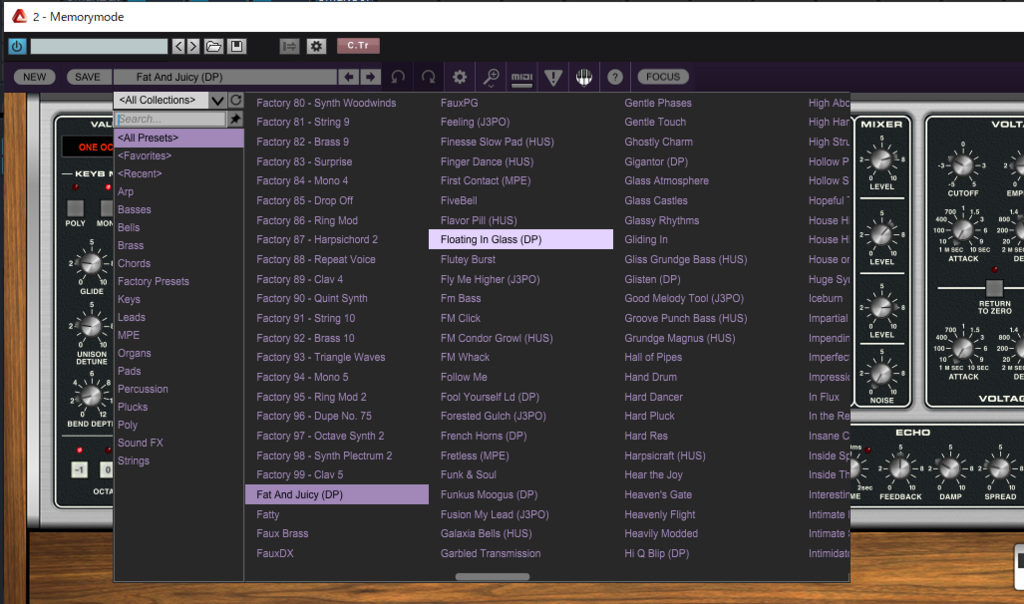Open the MIDI mapping icon
The height and width of the screenshot is (604, 1024).
point(522,78)
